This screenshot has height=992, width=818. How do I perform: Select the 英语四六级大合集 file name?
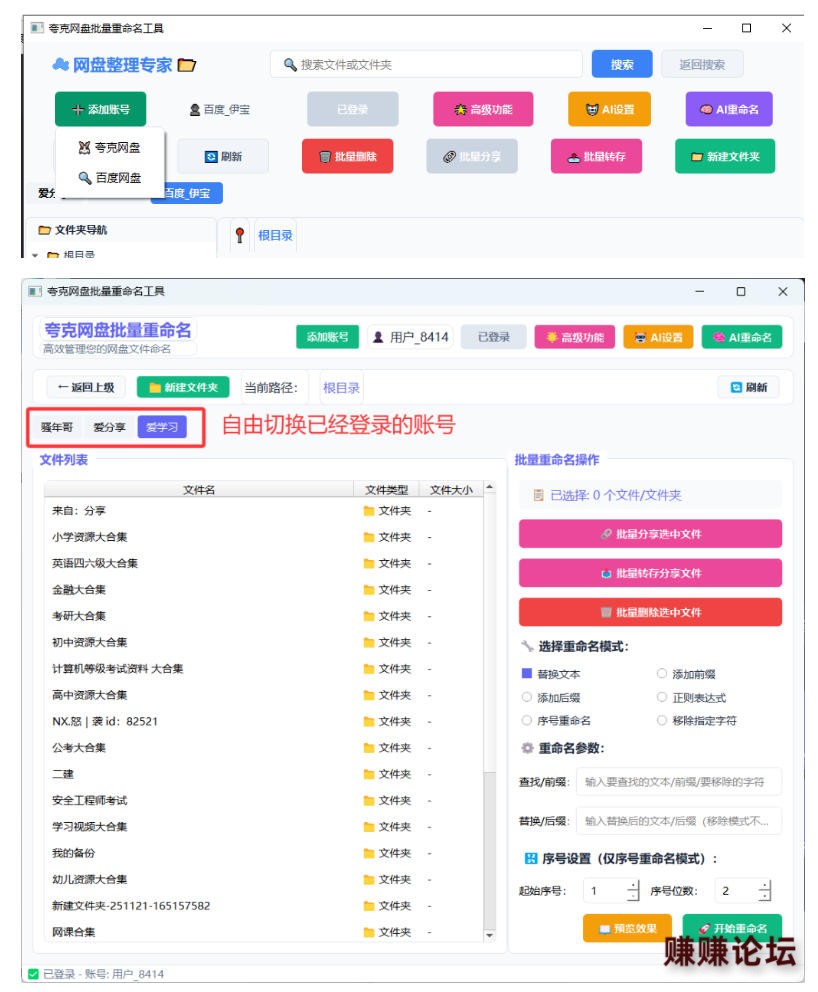pyautogui.click(x=95, y=563)
